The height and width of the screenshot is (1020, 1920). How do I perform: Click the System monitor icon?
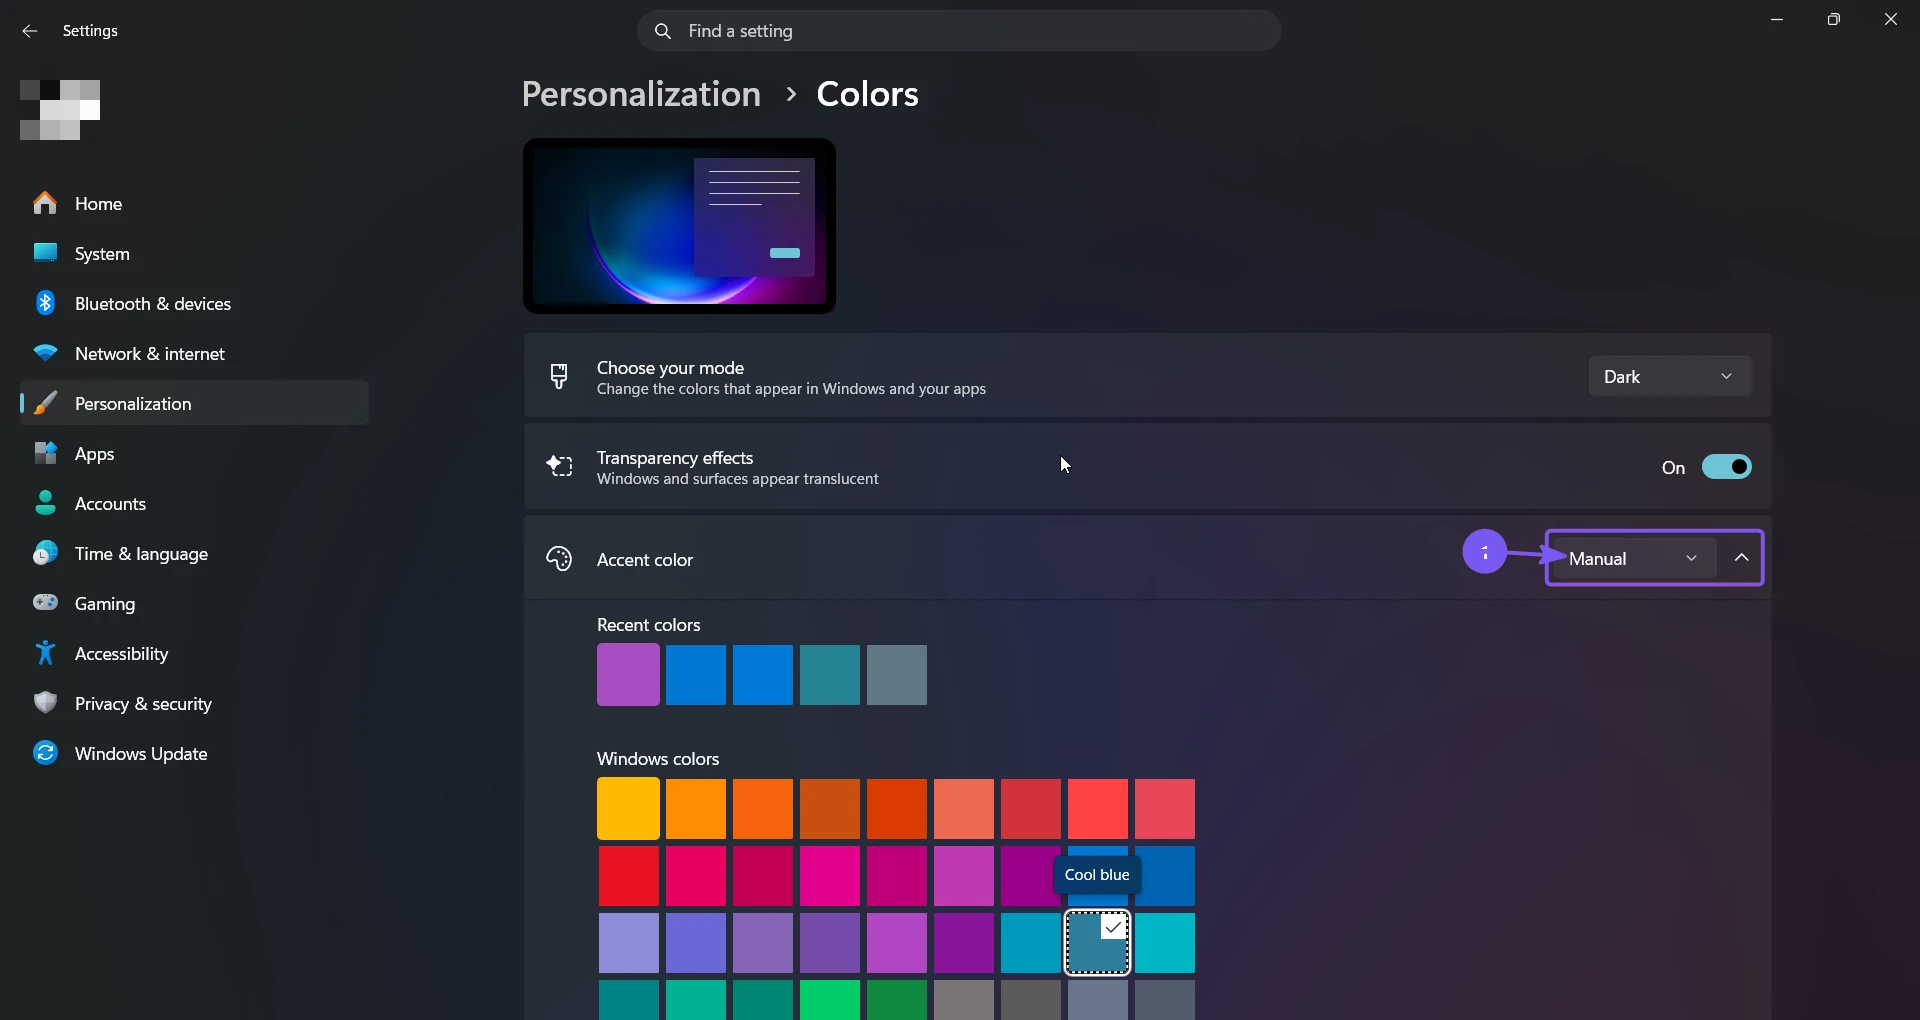45,253
